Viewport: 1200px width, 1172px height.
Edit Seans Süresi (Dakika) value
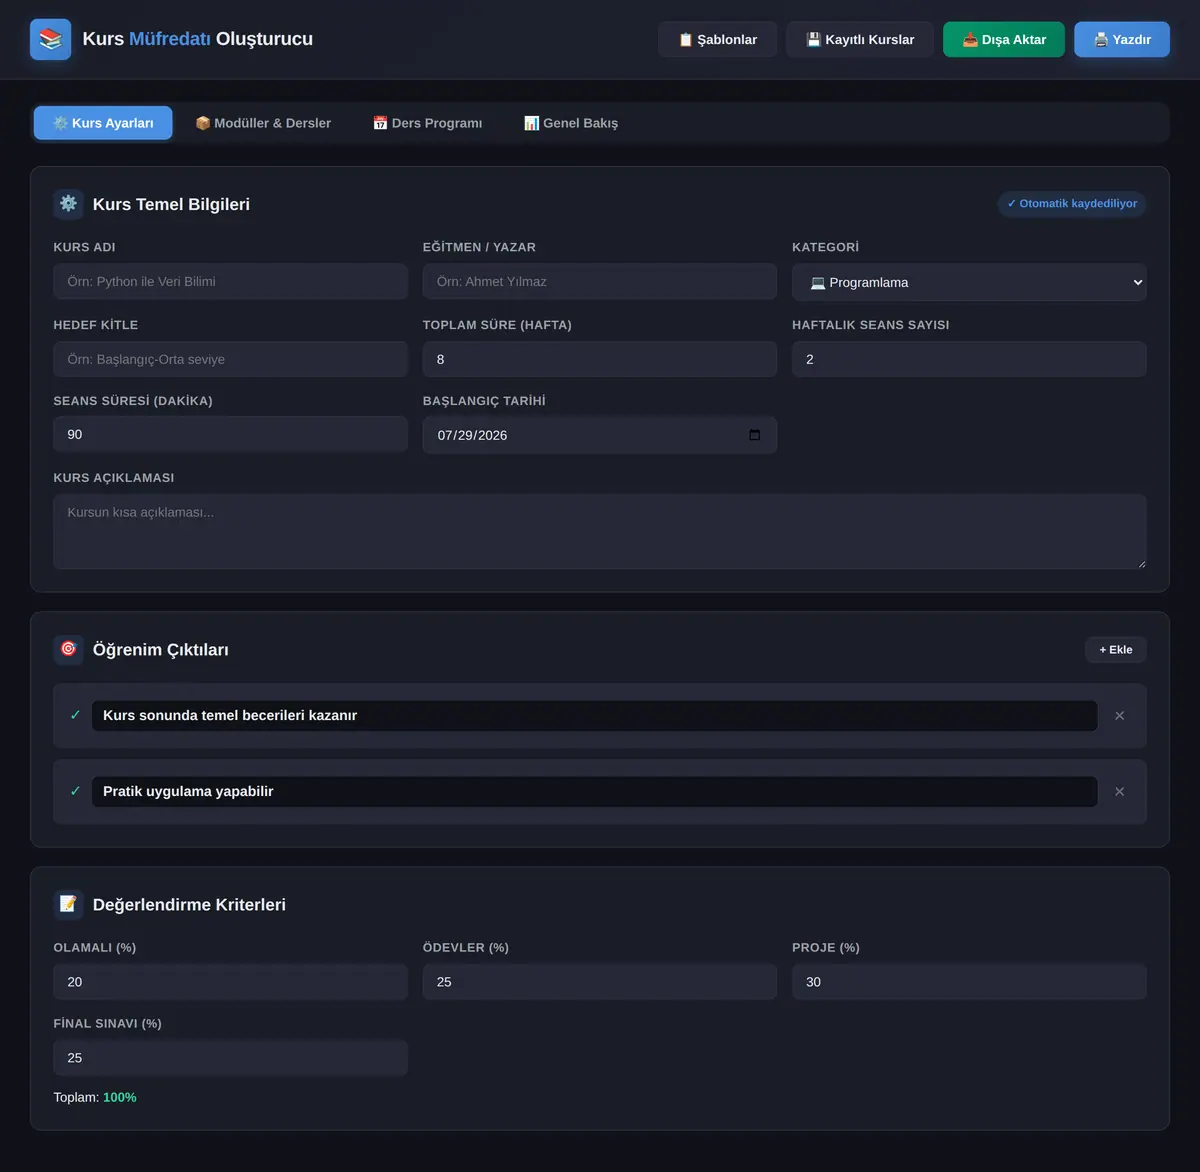(230, 435)
